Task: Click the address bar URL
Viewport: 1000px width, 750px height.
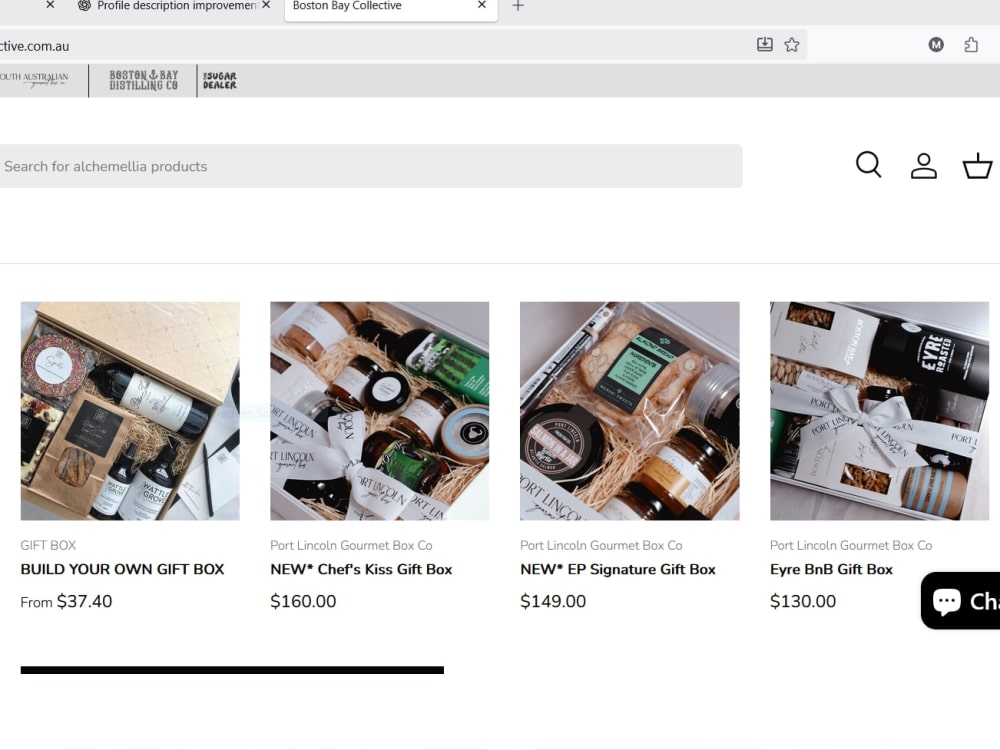Action: 34,47
